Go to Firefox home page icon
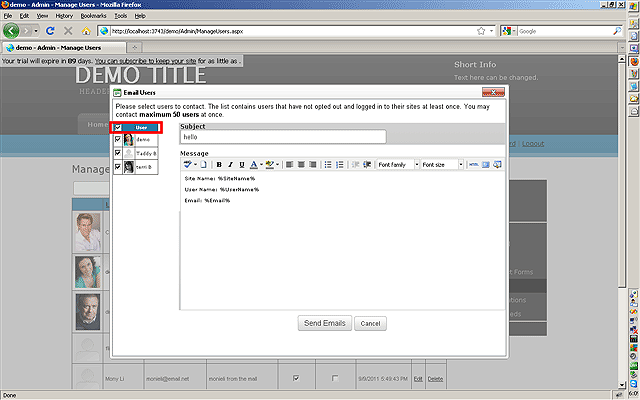This screenshot has height=400, width=640. (86, 31)
